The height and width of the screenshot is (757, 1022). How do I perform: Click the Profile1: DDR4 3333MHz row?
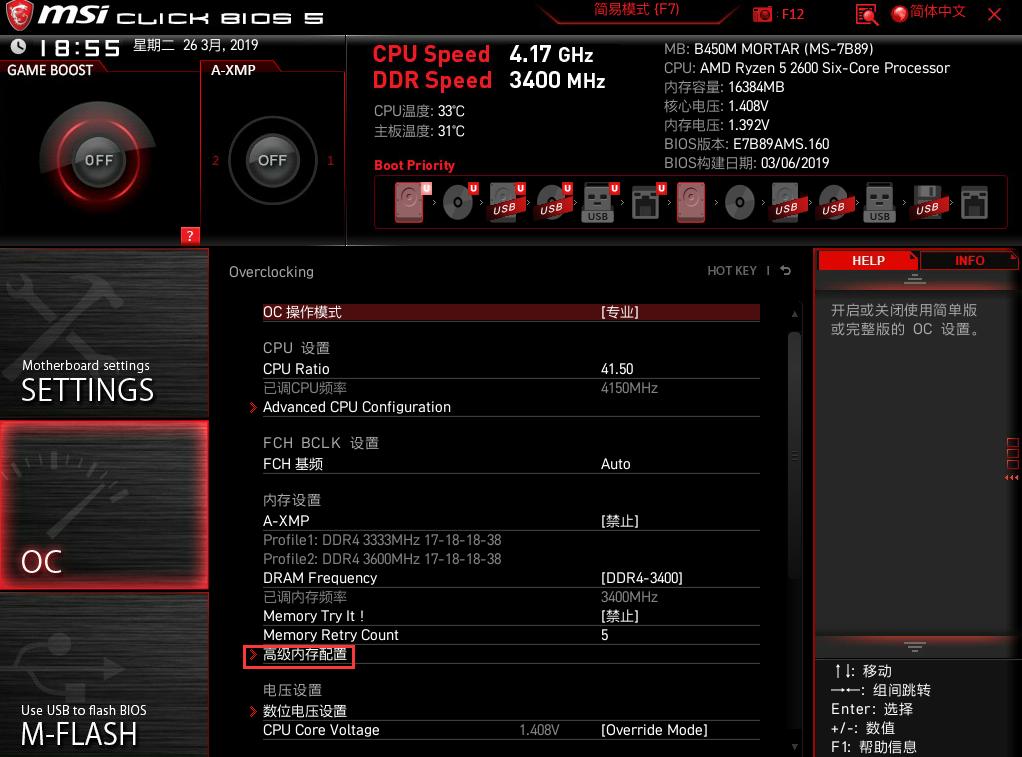[x=382, y=540]
